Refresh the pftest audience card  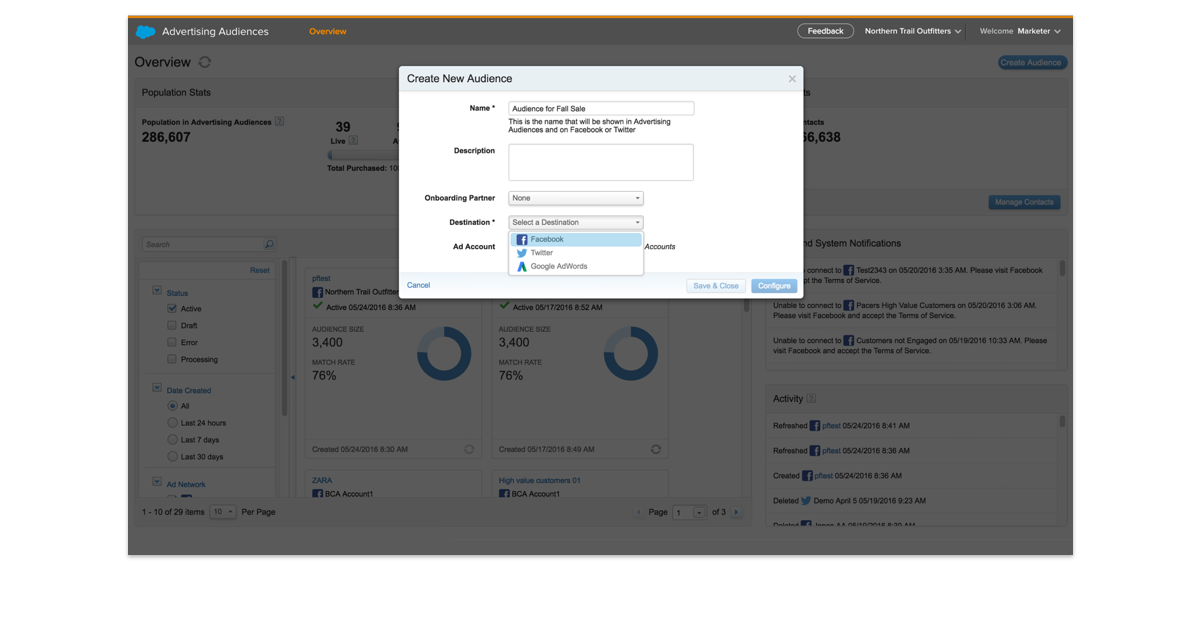(x=469, y=450)
